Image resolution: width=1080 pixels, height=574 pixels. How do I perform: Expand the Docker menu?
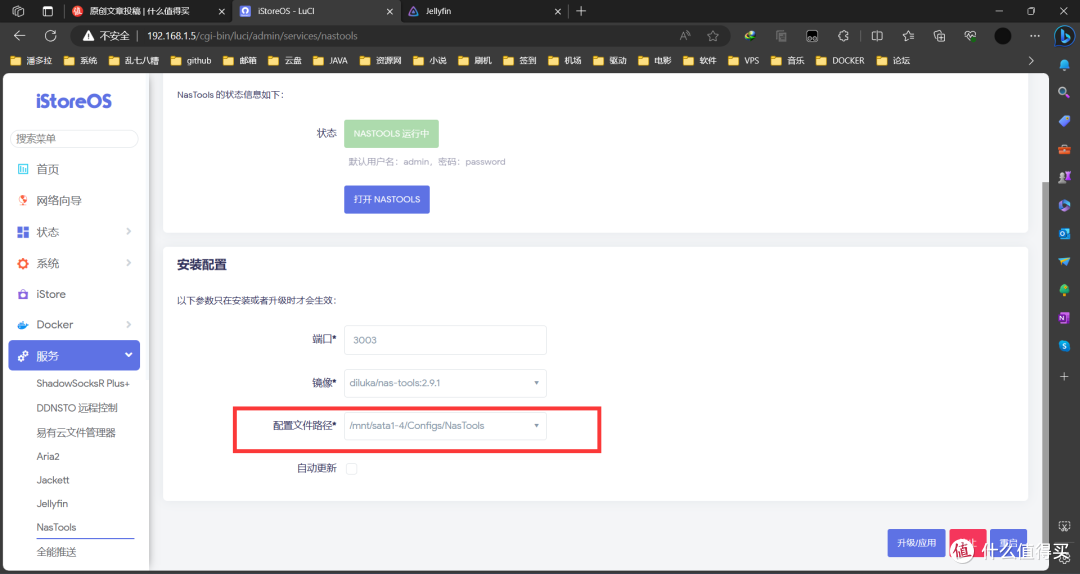(x=74, y=325)
